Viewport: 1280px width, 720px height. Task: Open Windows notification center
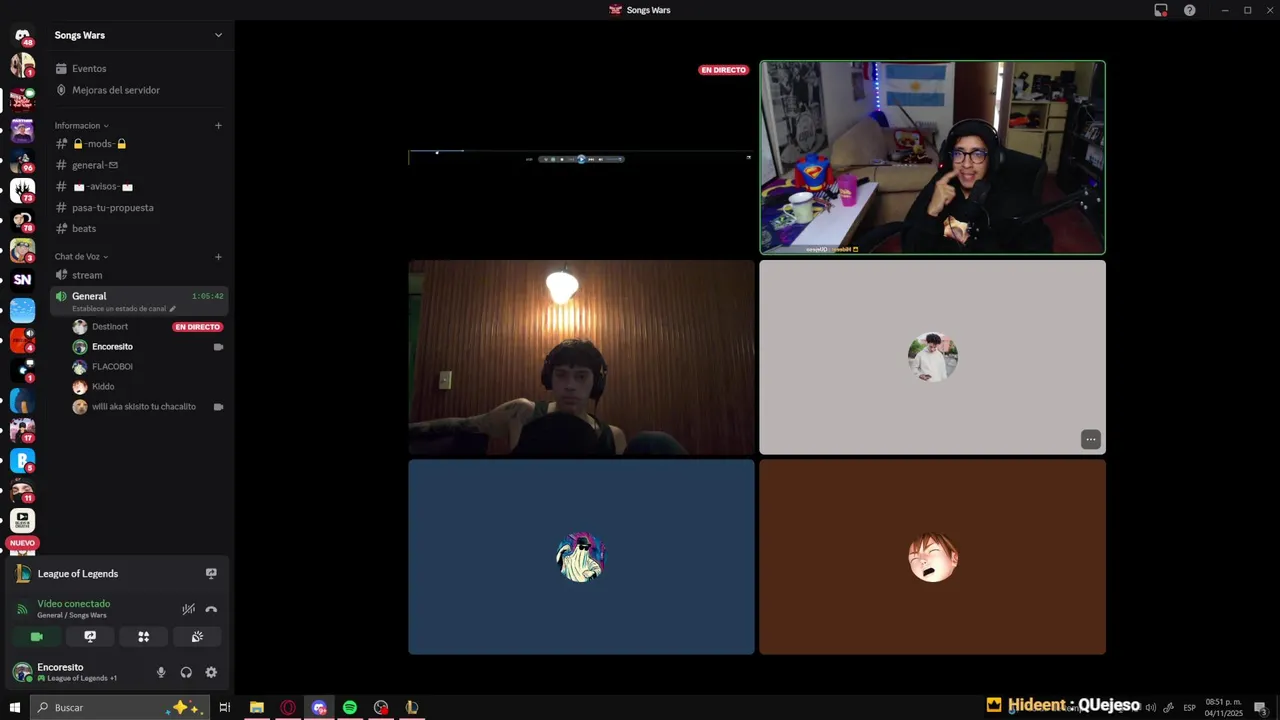[1261, 707]
